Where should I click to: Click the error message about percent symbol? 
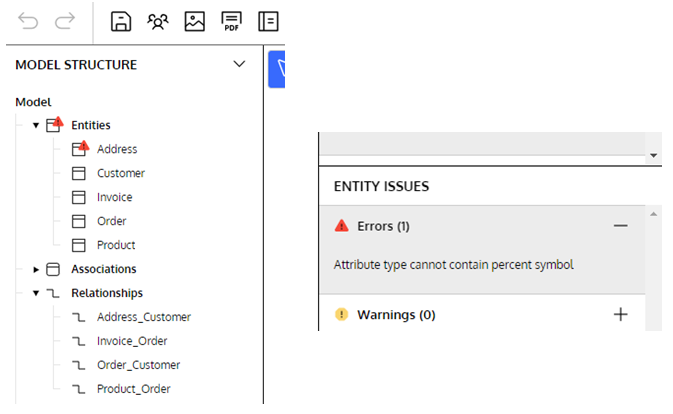[454, 265]
